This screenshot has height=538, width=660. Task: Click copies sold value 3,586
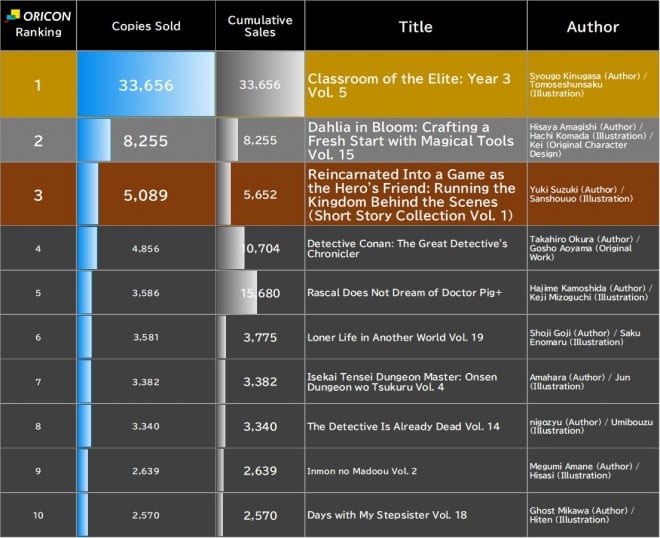click(146, 293)
